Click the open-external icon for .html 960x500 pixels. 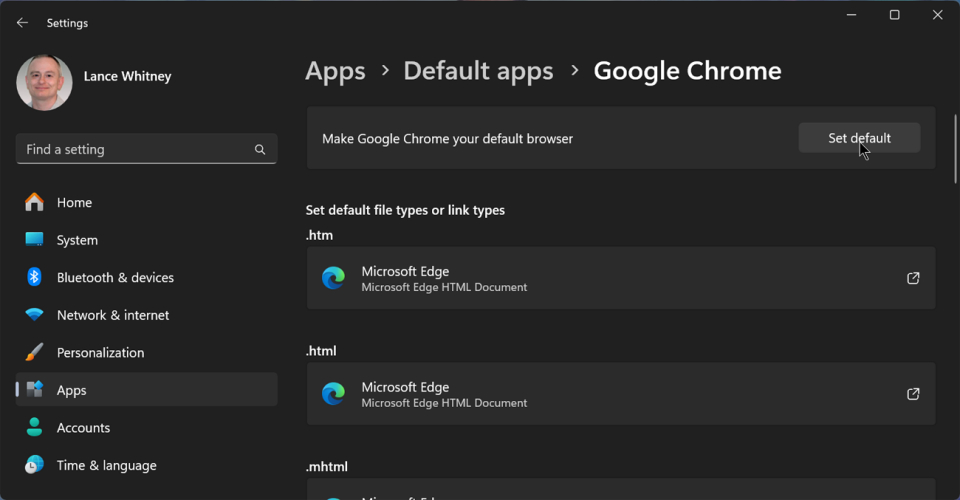coord(913,394)
